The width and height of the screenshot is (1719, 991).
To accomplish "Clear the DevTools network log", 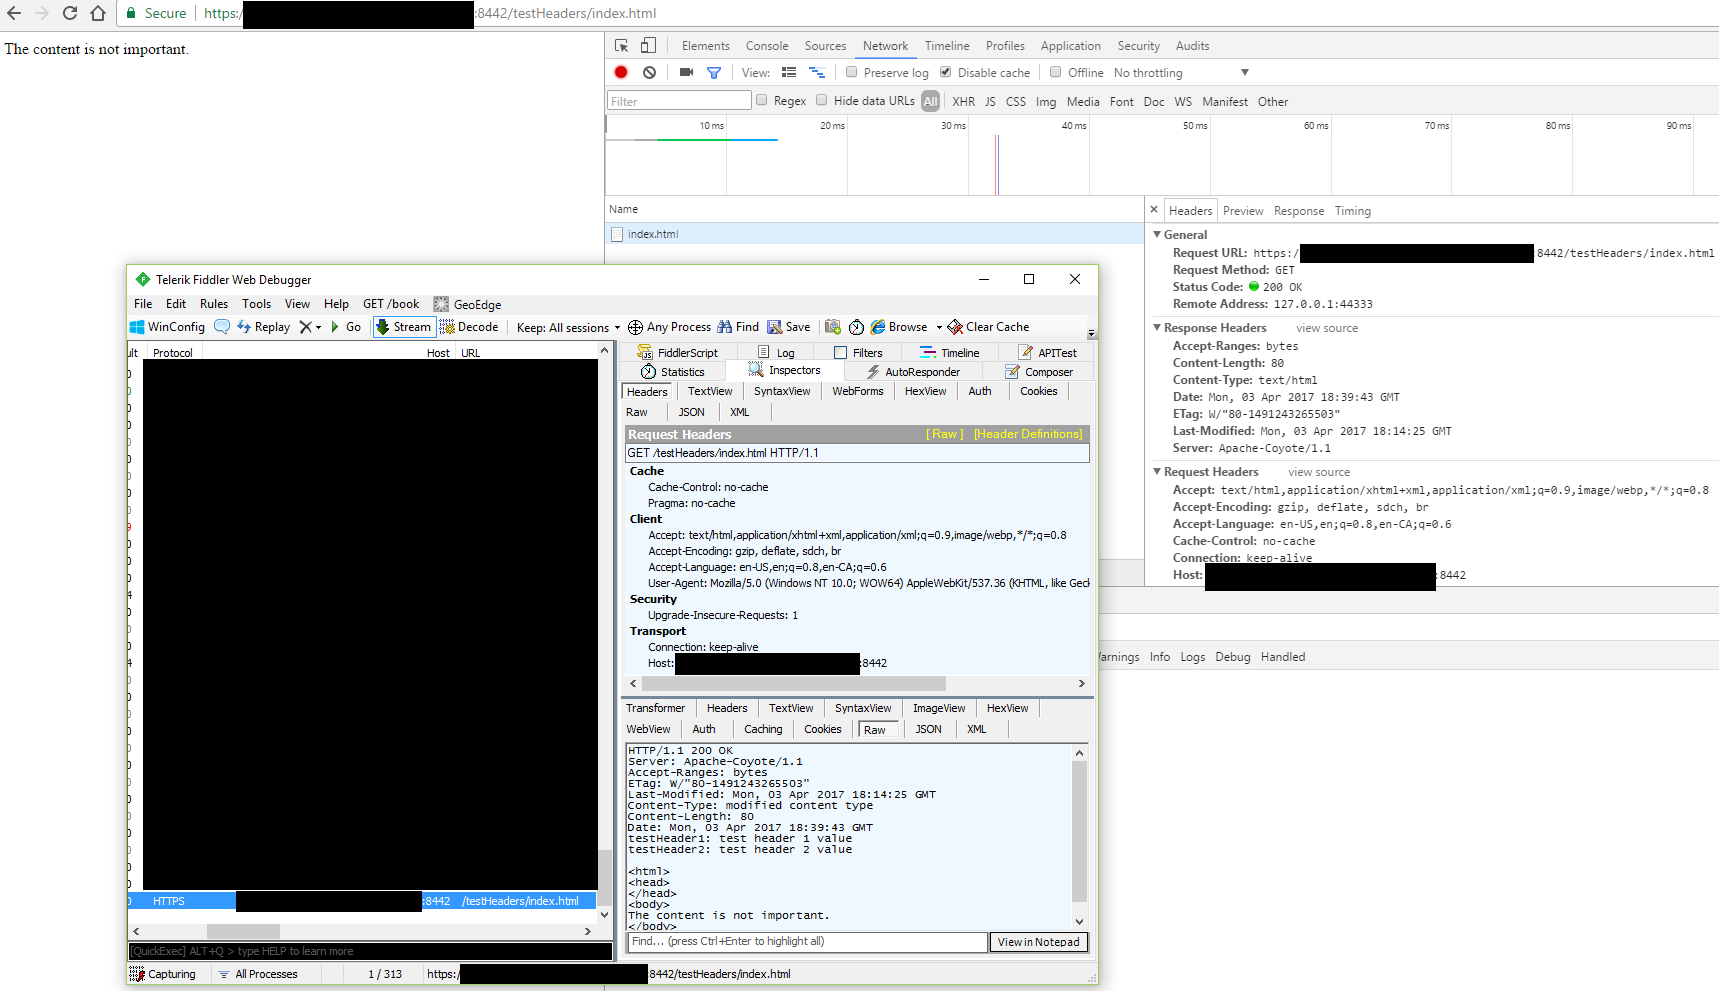I will pos(650,72).
